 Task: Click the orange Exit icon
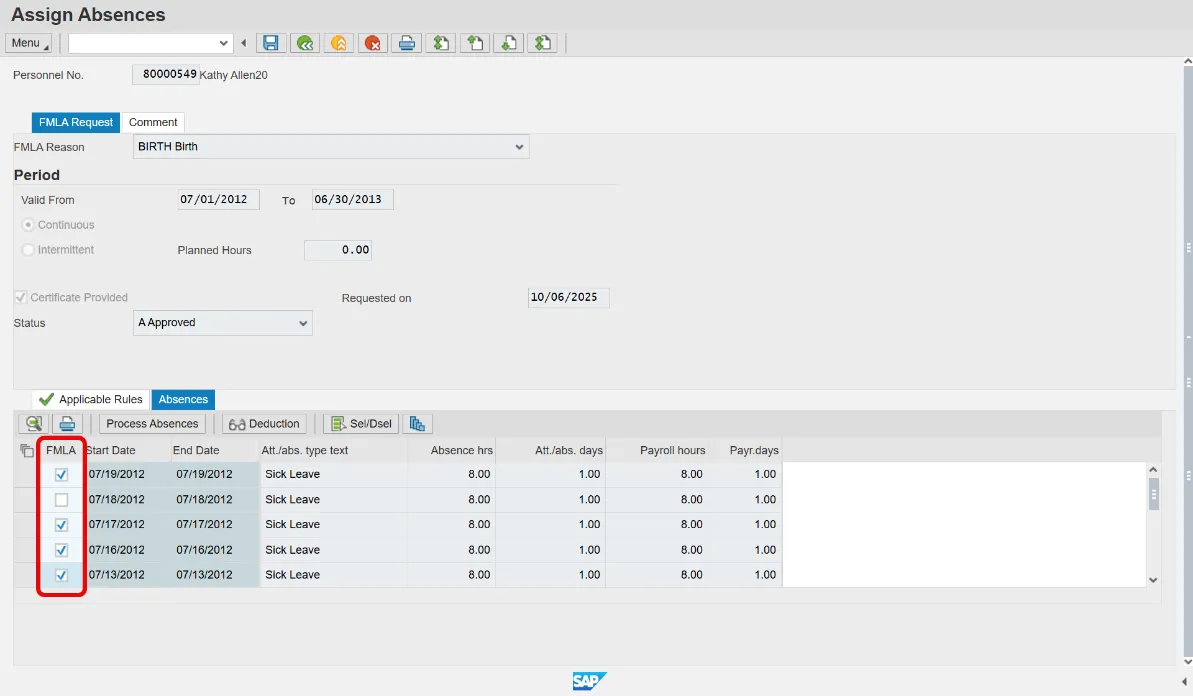(x=339, y=43)
